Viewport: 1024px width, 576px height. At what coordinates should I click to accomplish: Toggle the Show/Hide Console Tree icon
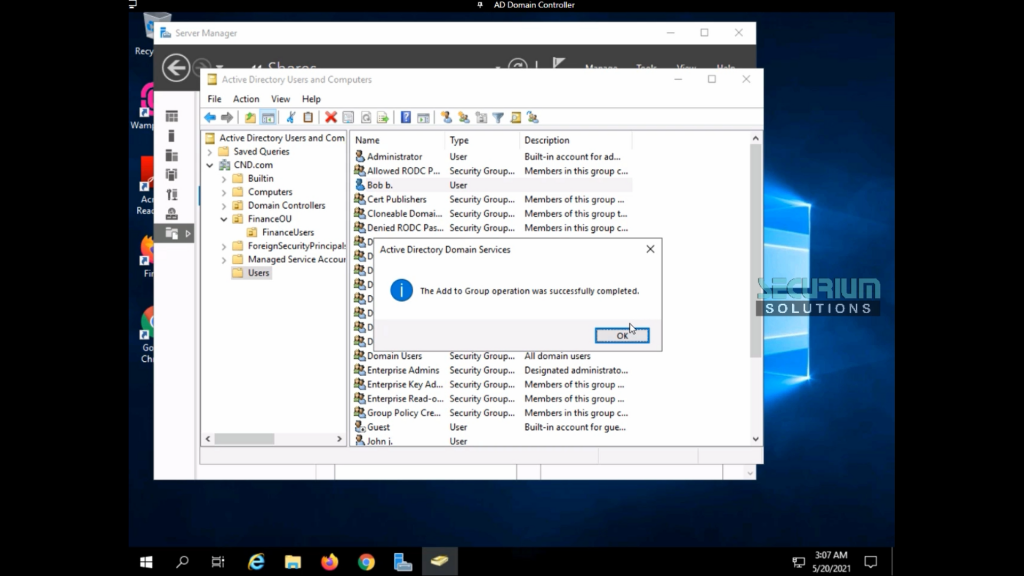pos(268,118)
